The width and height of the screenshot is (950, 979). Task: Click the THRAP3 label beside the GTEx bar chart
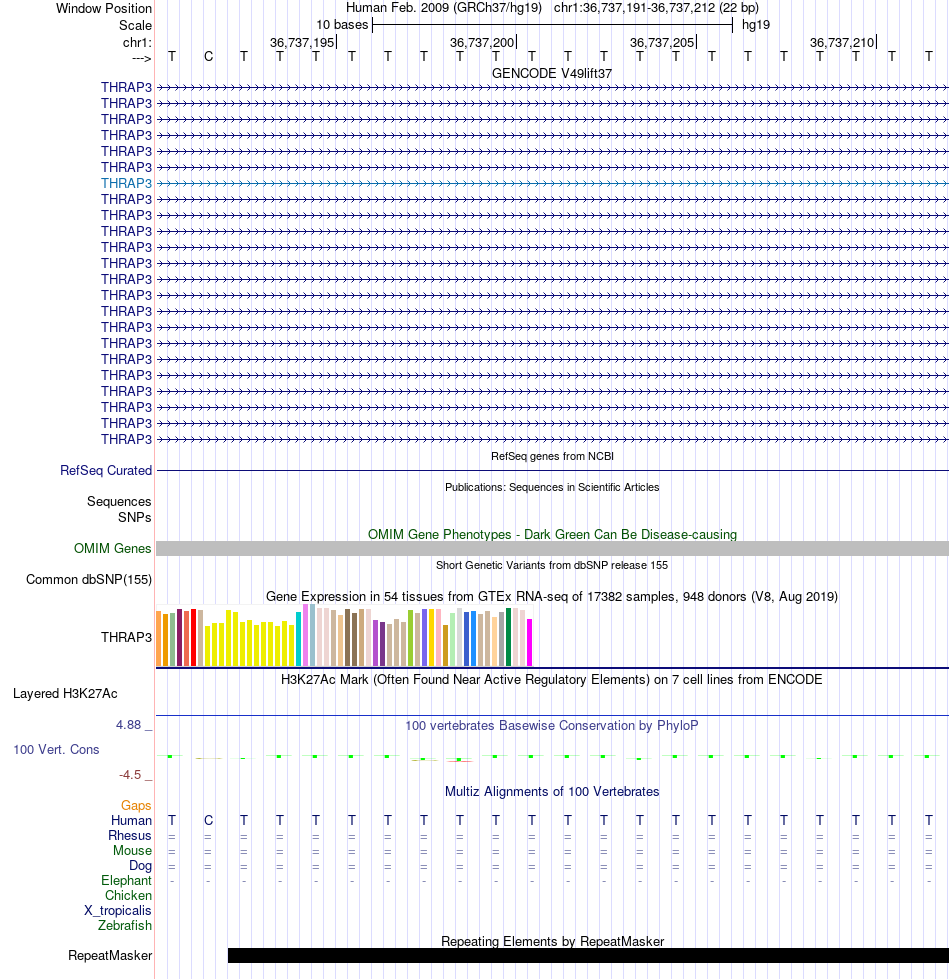click(127, 637)
